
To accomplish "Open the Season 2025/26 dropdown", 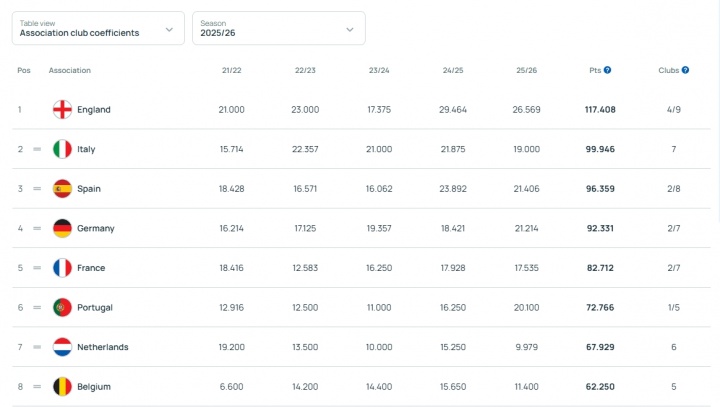I will 278,28.
